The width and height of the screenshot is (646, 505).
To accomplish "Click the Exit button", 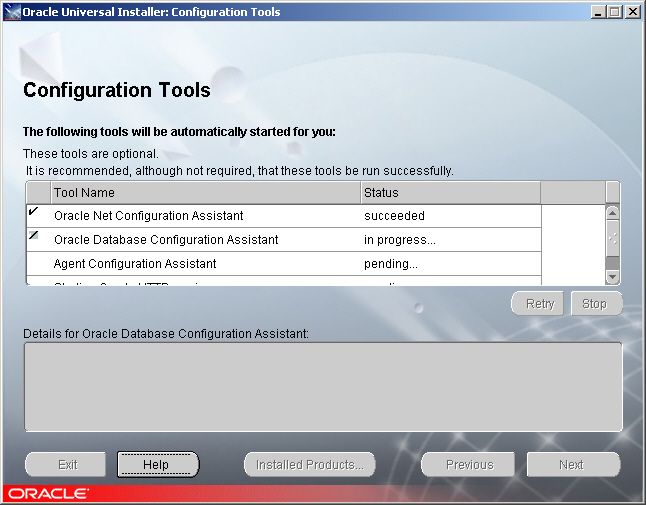I will [x=66, y=465].
